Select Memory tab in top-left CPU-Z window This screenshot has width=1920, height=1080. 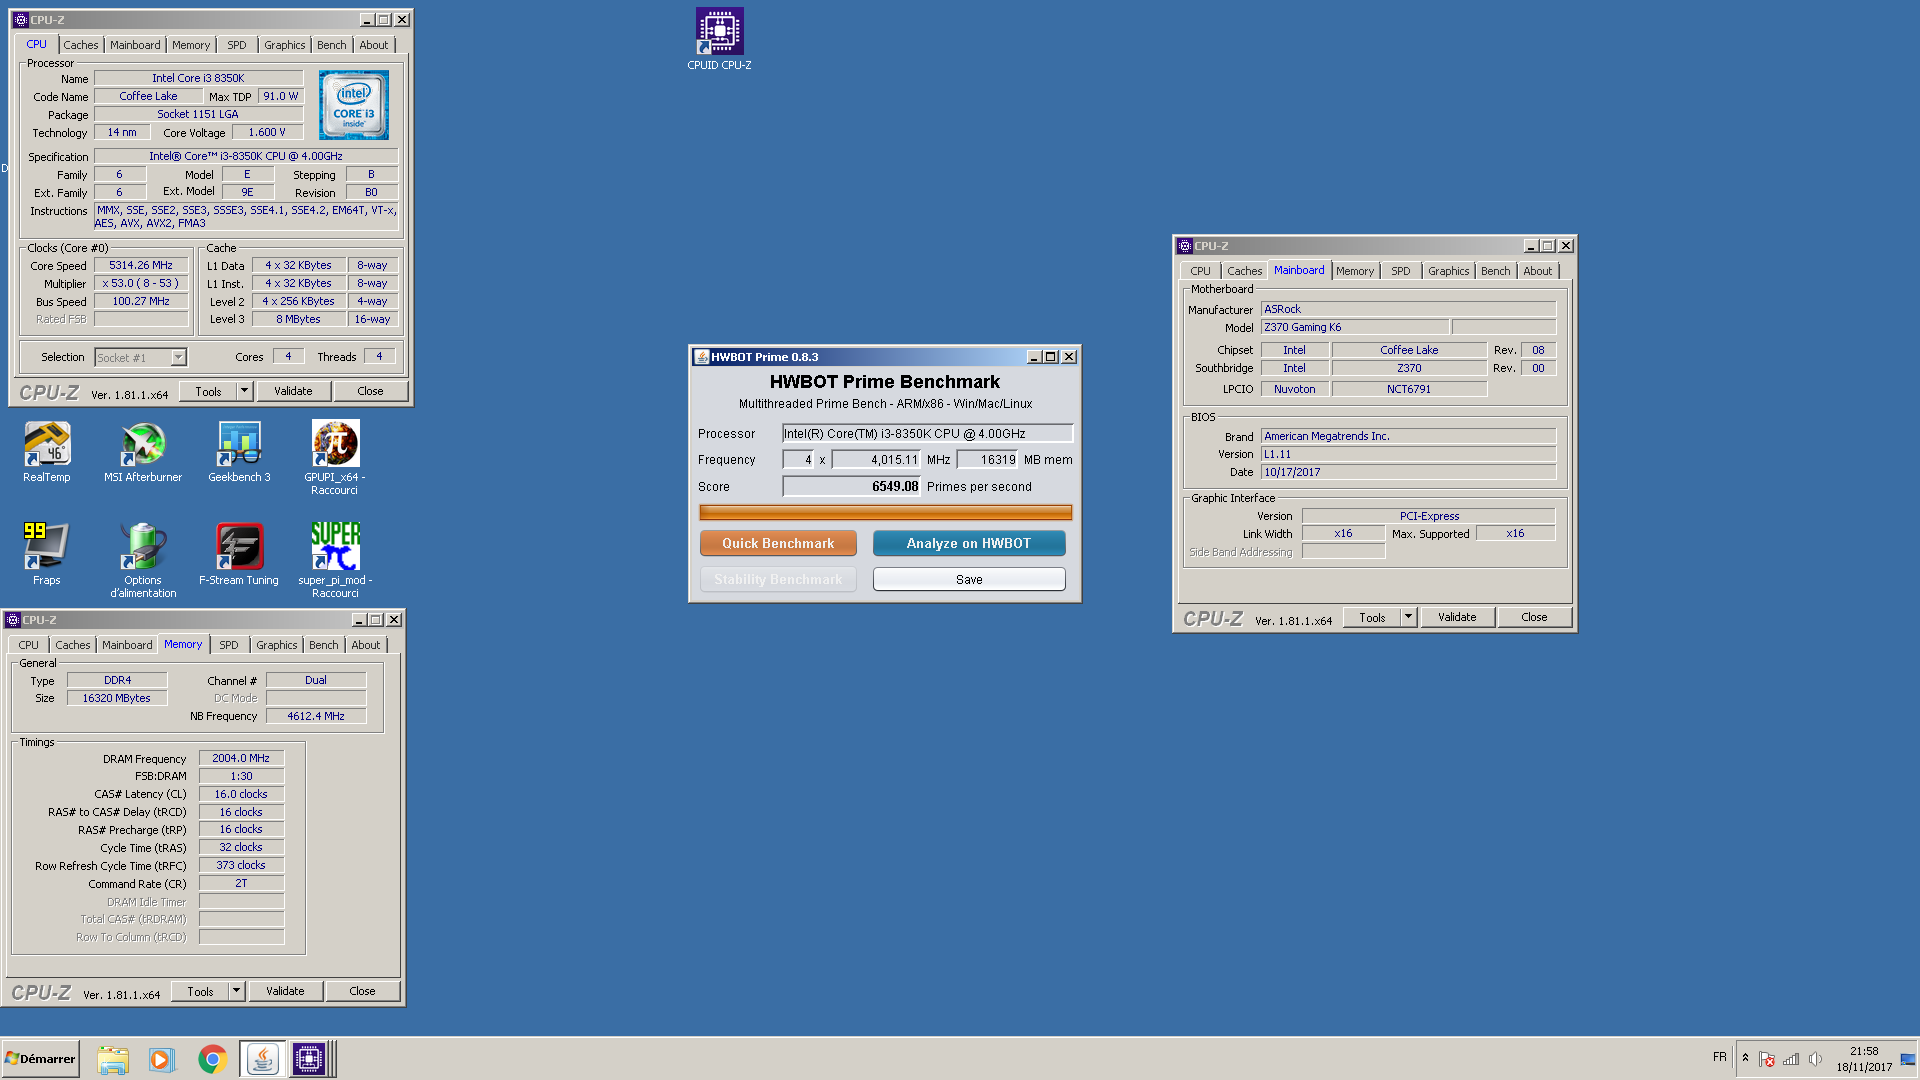[191, 45]
